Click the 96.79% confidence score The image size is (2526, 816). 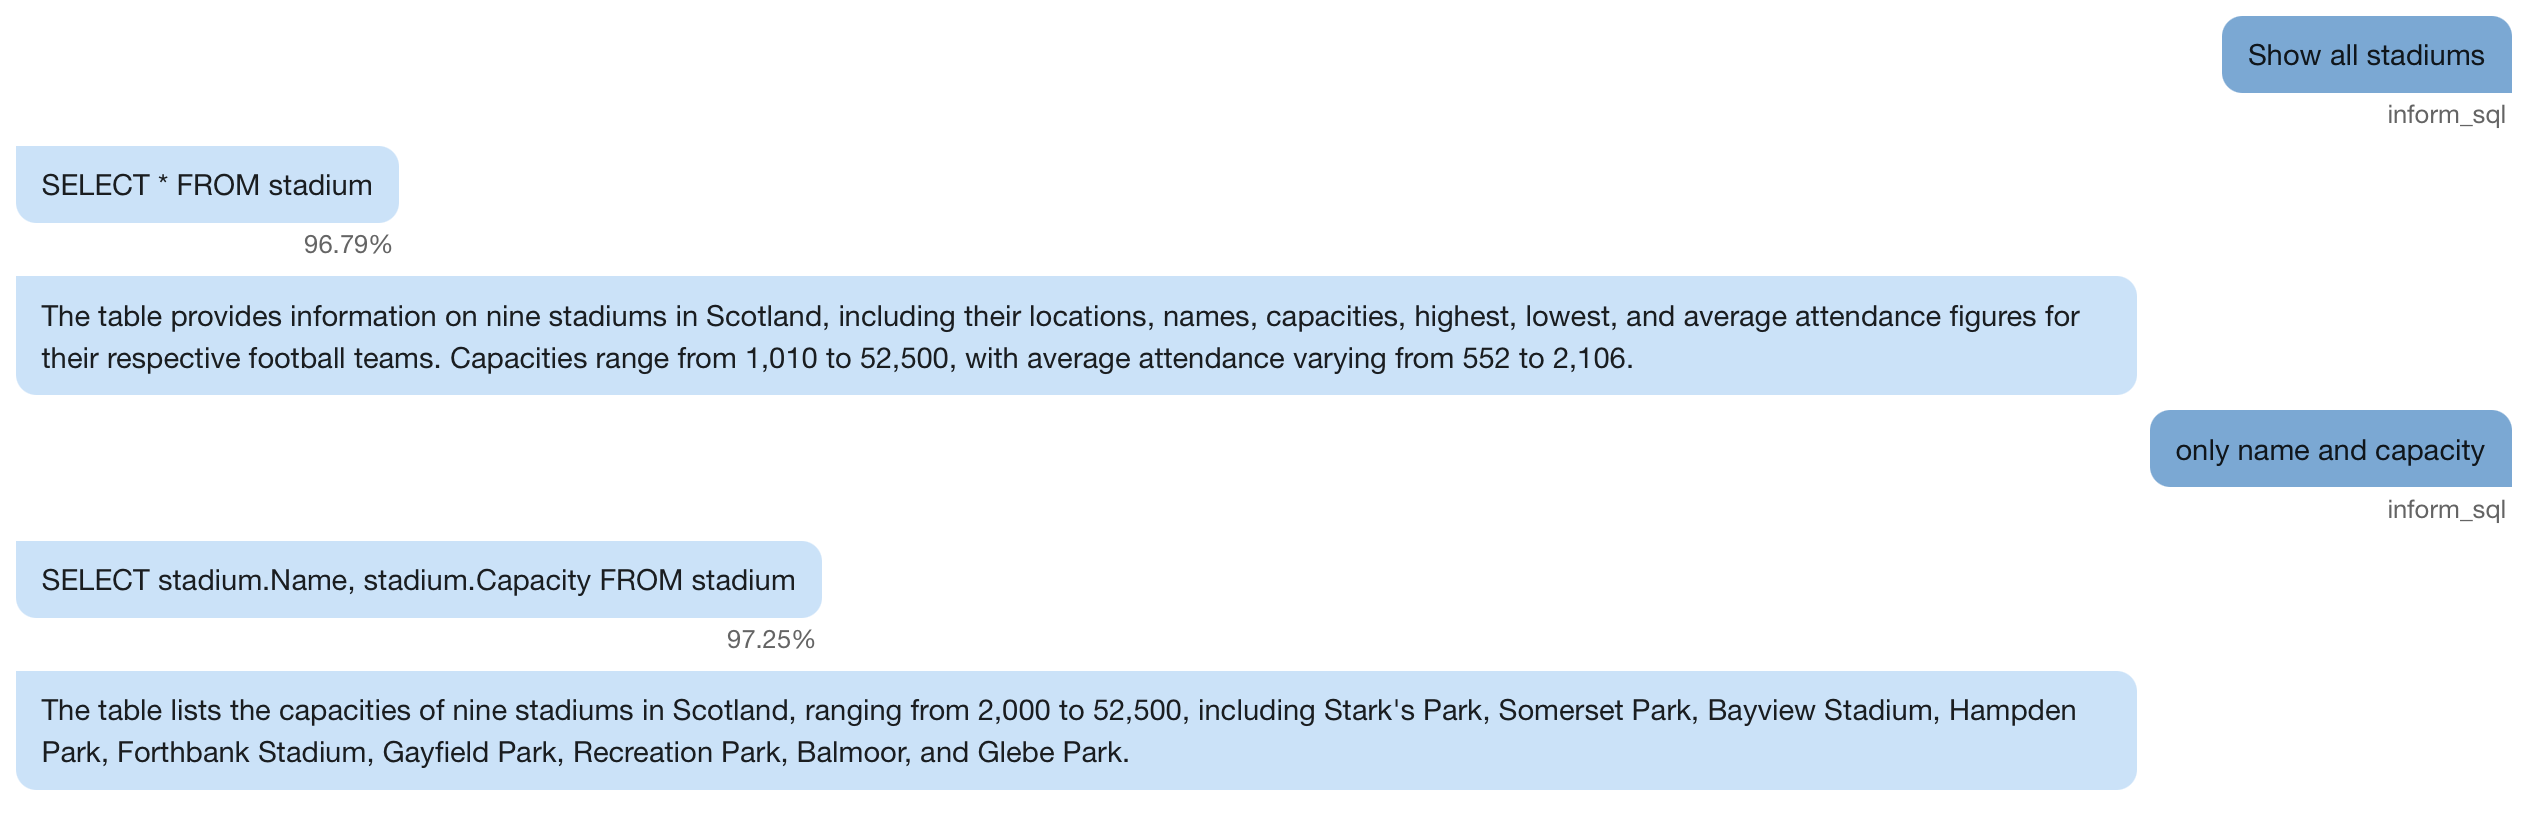(x=347, y=245)
